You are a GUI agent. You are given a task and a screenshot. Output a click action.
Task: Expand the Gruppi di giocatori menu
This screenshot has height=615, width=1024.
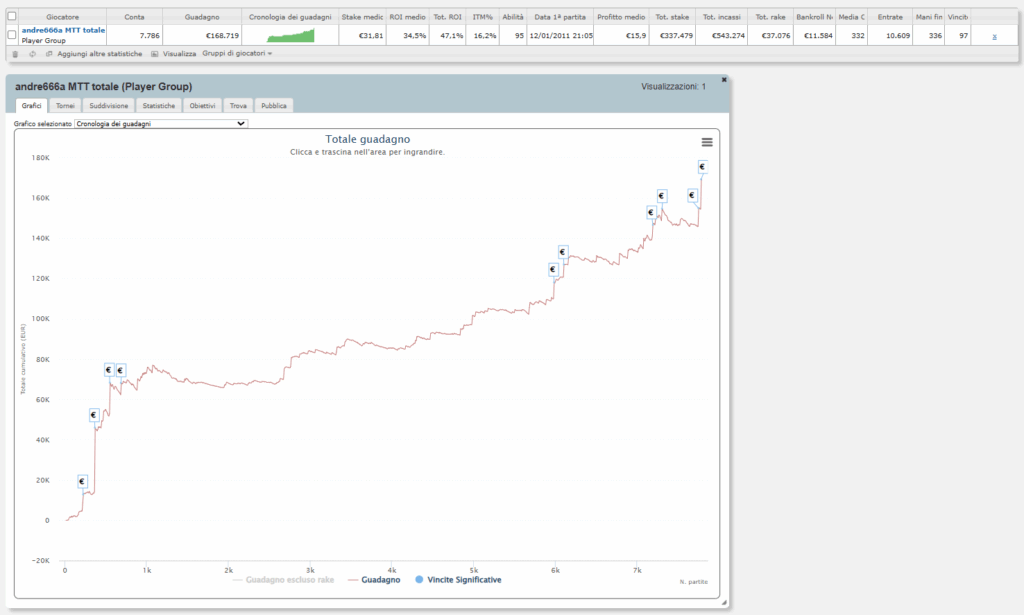[237, 54]
